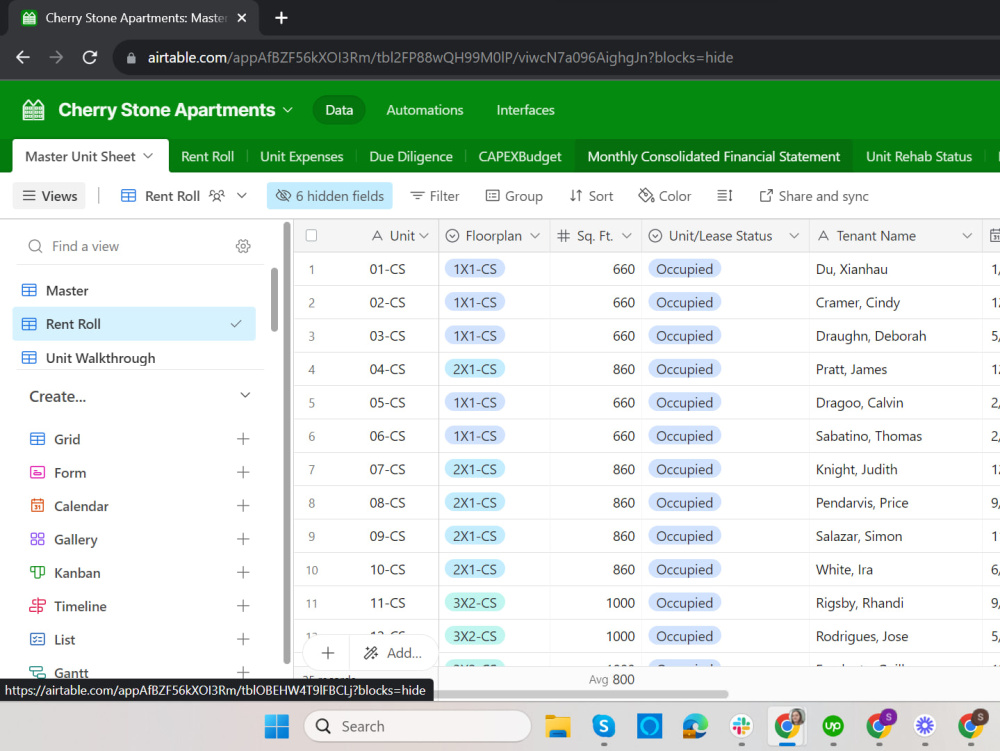
Task: Show the 6 hidden fields menu
Action: pos(330,196)
